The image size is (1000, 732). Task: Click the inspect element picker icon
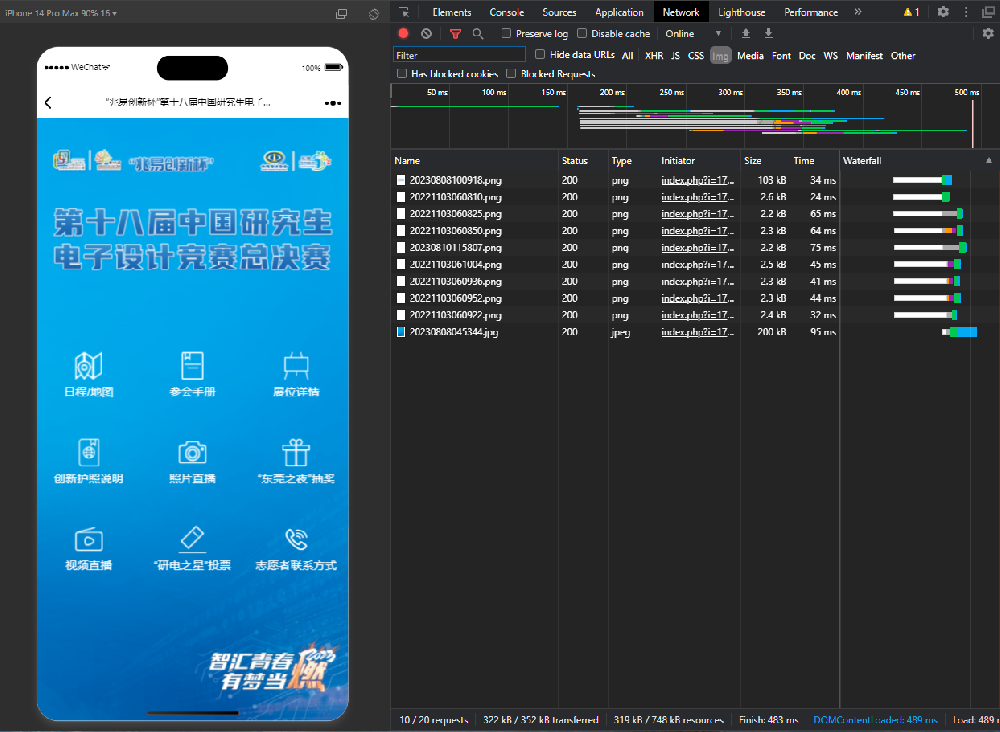[x=404, y=12]
